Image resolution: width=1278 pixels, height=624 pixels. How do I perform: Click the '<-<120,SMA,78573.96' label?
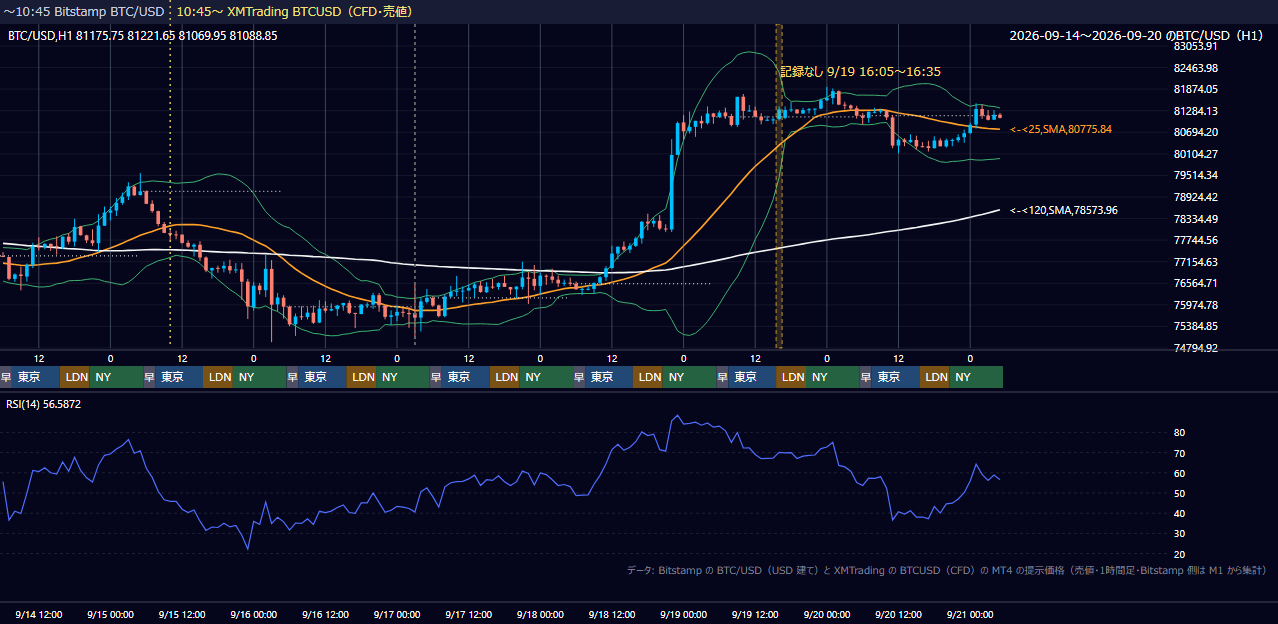coord(1064,210)
